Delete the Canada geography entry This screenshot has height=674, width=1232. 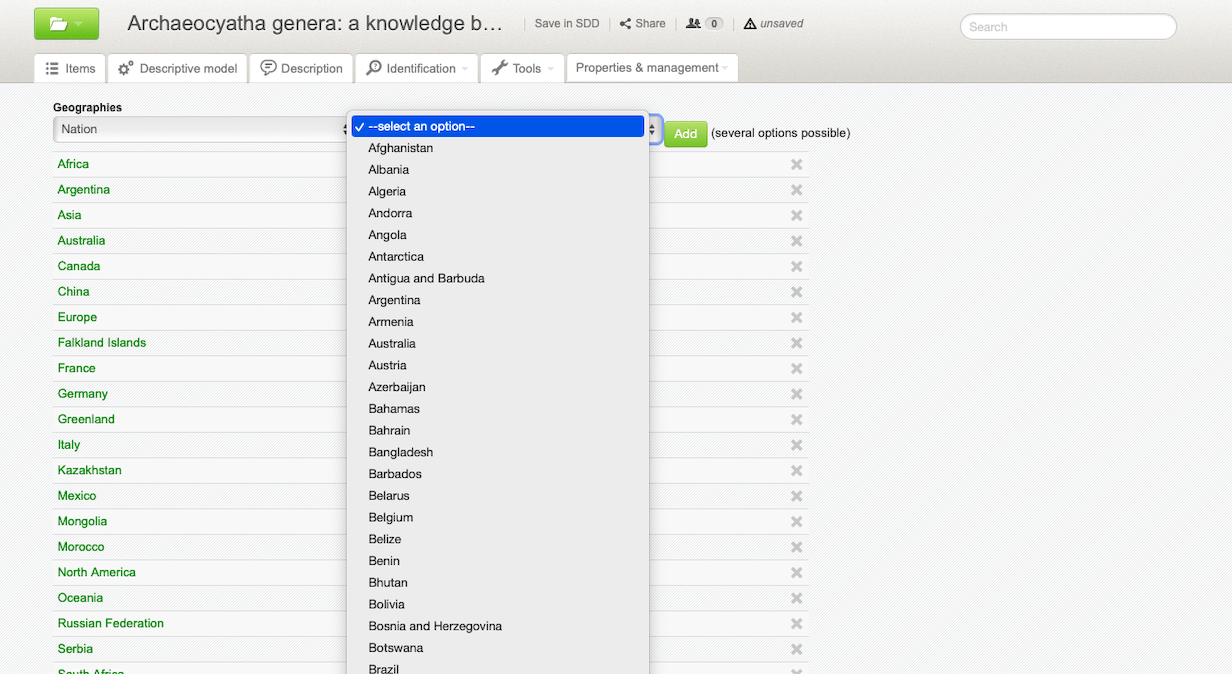coord(796,267)
